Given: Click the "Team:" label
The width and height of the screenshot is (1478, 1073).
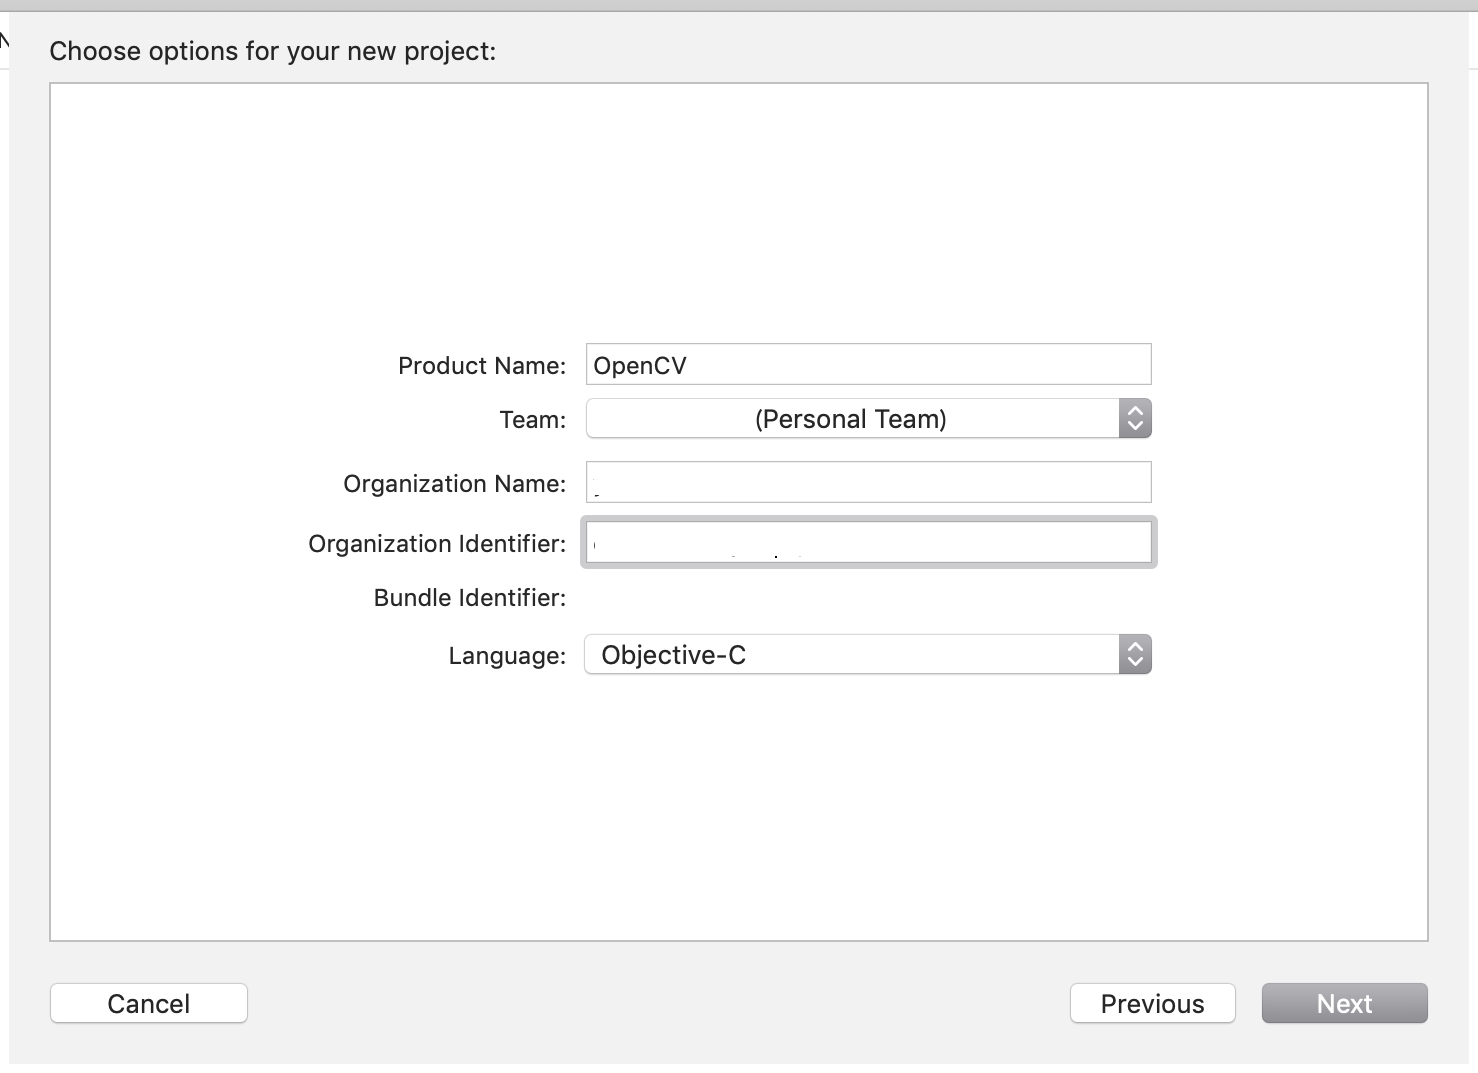Looking at the screenshot, I should (532, 420).
